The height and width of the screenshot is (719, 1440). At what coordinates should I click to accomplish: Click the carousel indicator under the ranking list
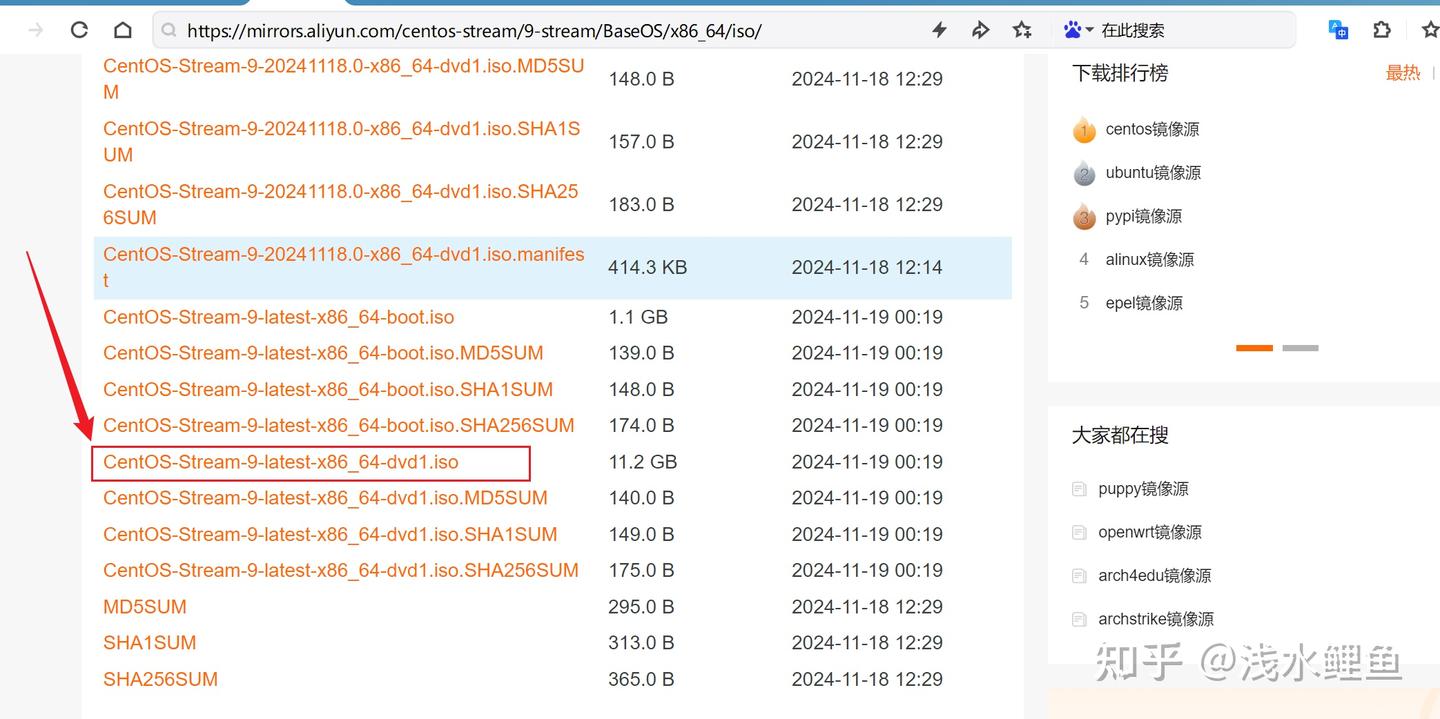tap(1254, 347)
